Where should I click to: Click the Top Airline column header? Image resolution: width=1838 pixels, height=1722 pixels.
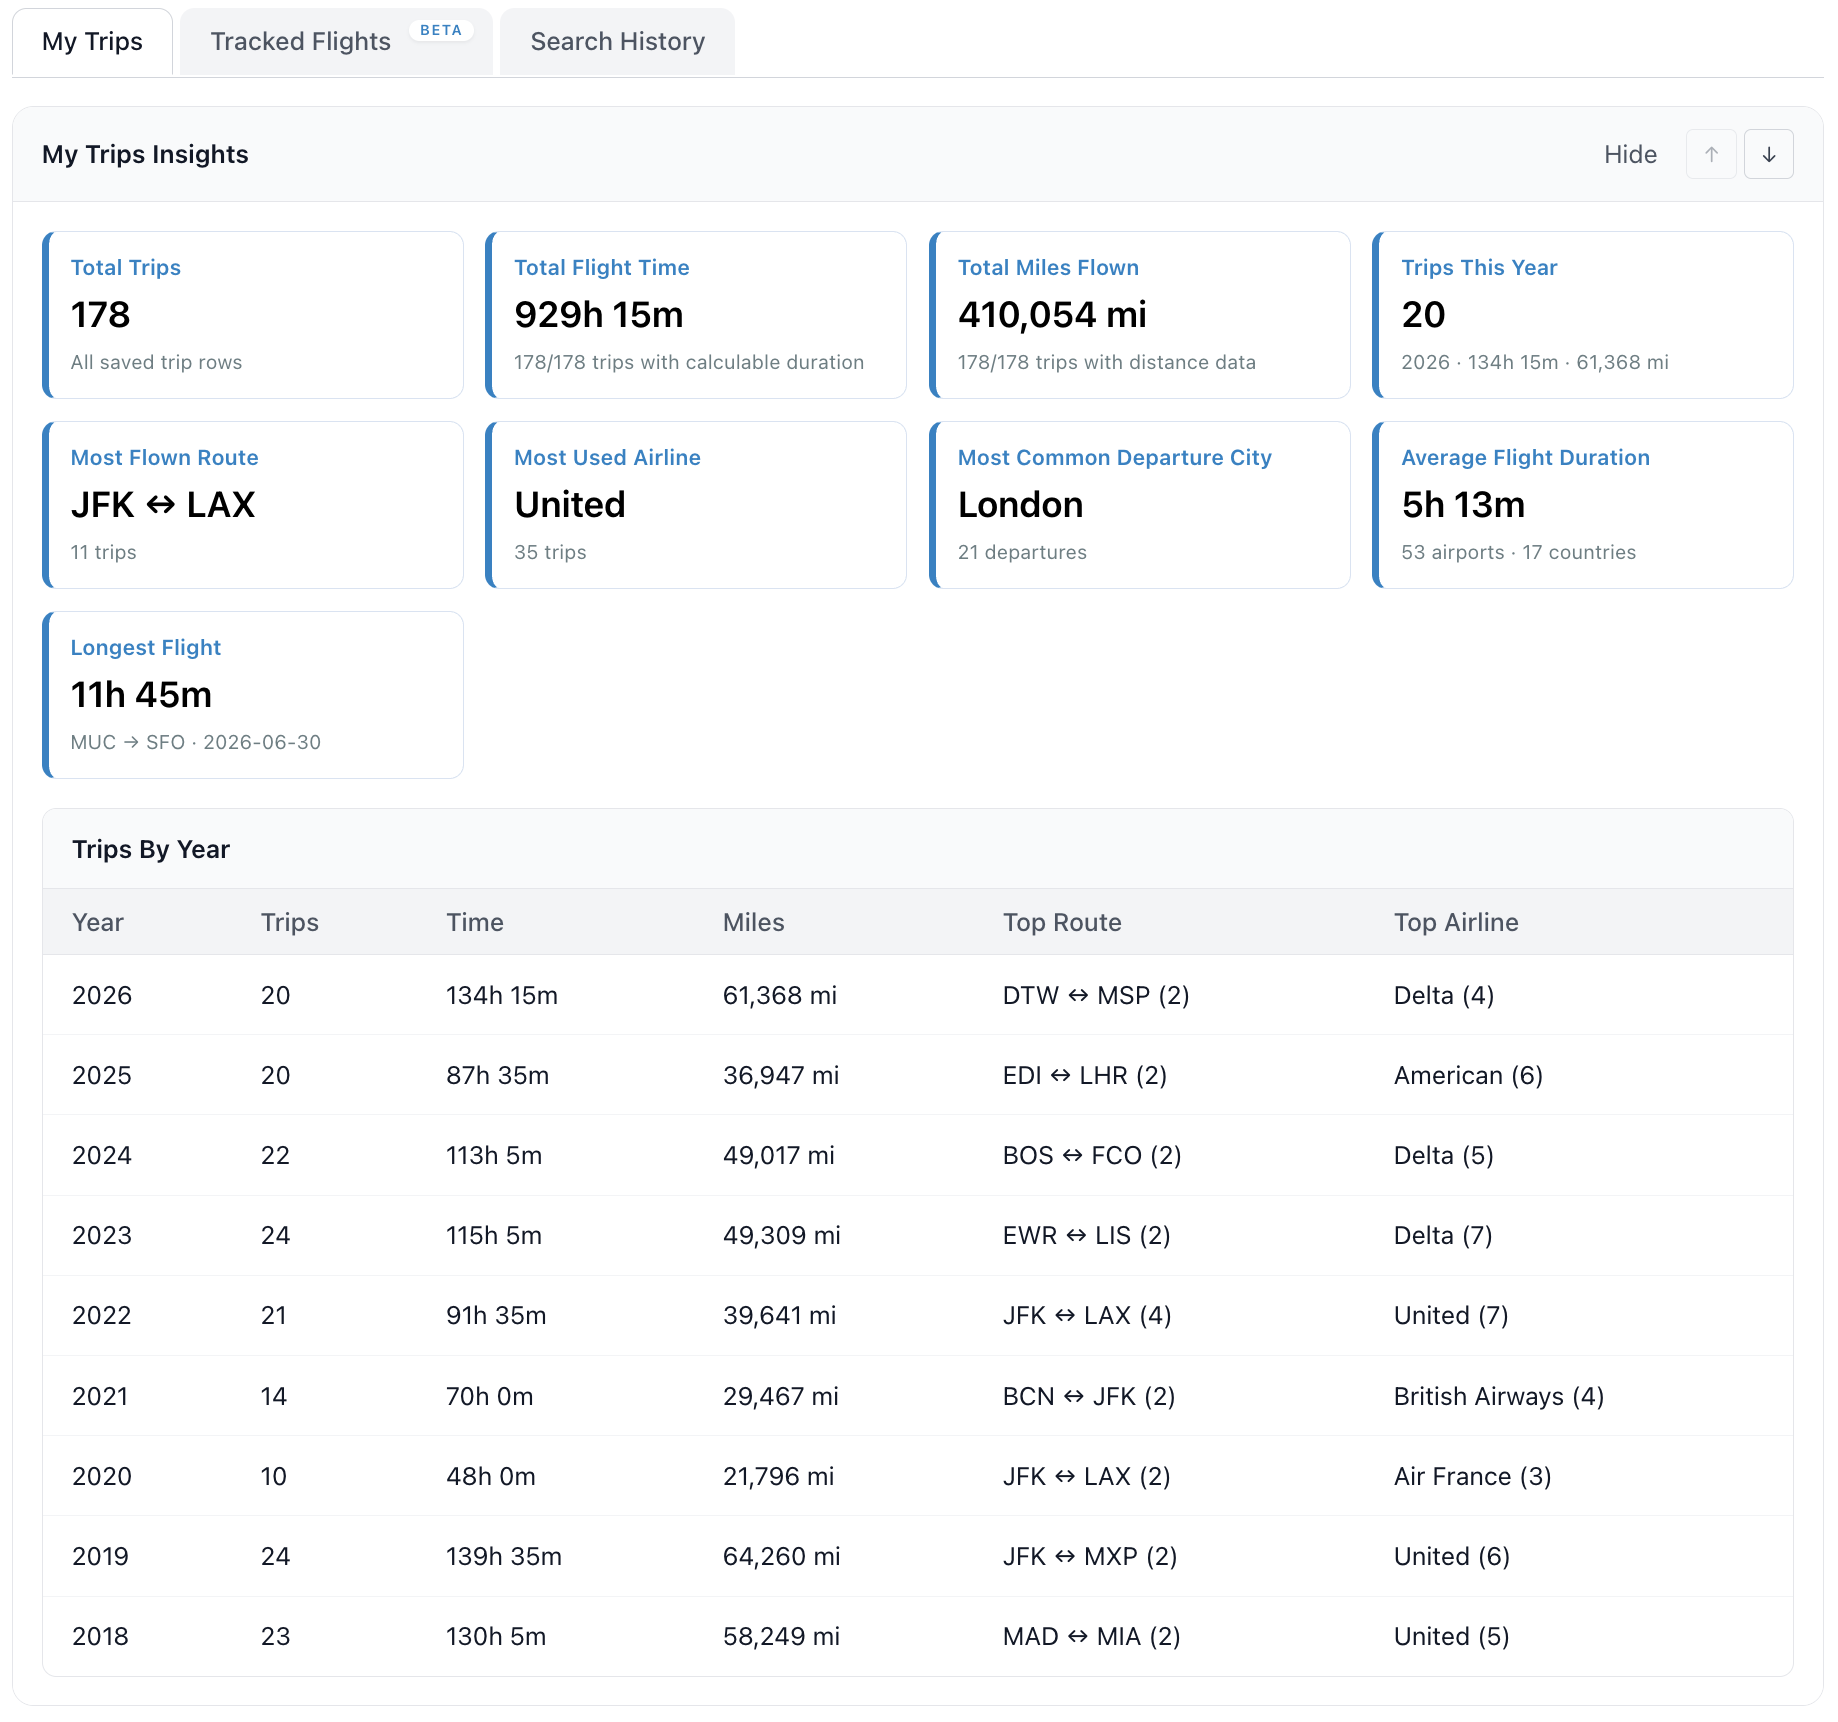pyautogui.click(x=1456, y=922)
